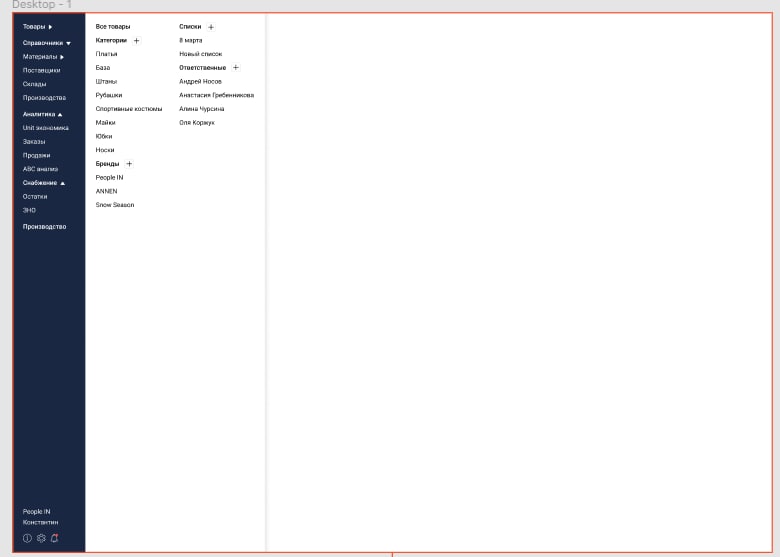
Task: Open the 8 марта list
Action: point(191,40)
